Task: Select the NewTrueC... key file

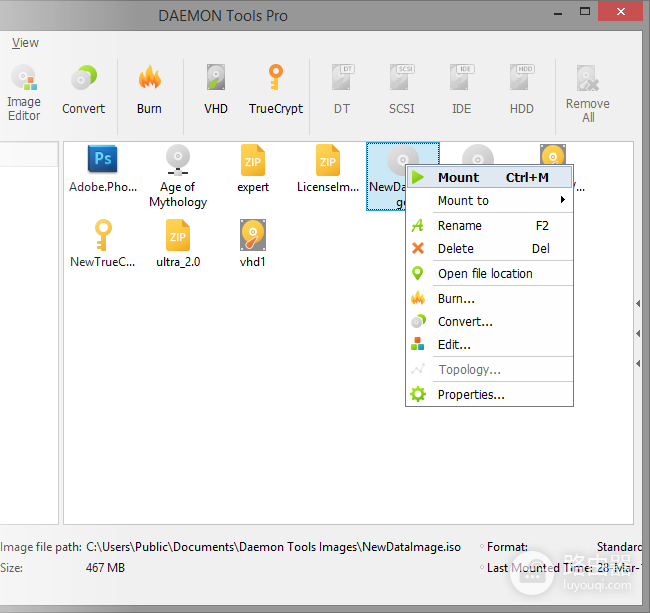Action: pos(103,244)
